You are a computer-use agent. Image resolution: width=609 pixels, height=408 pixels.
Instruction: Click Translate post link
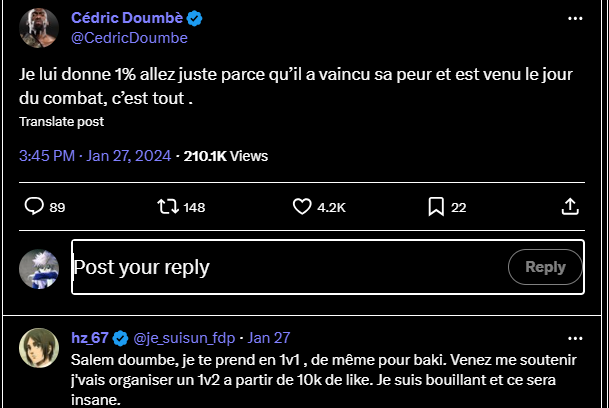pos(61,121)
